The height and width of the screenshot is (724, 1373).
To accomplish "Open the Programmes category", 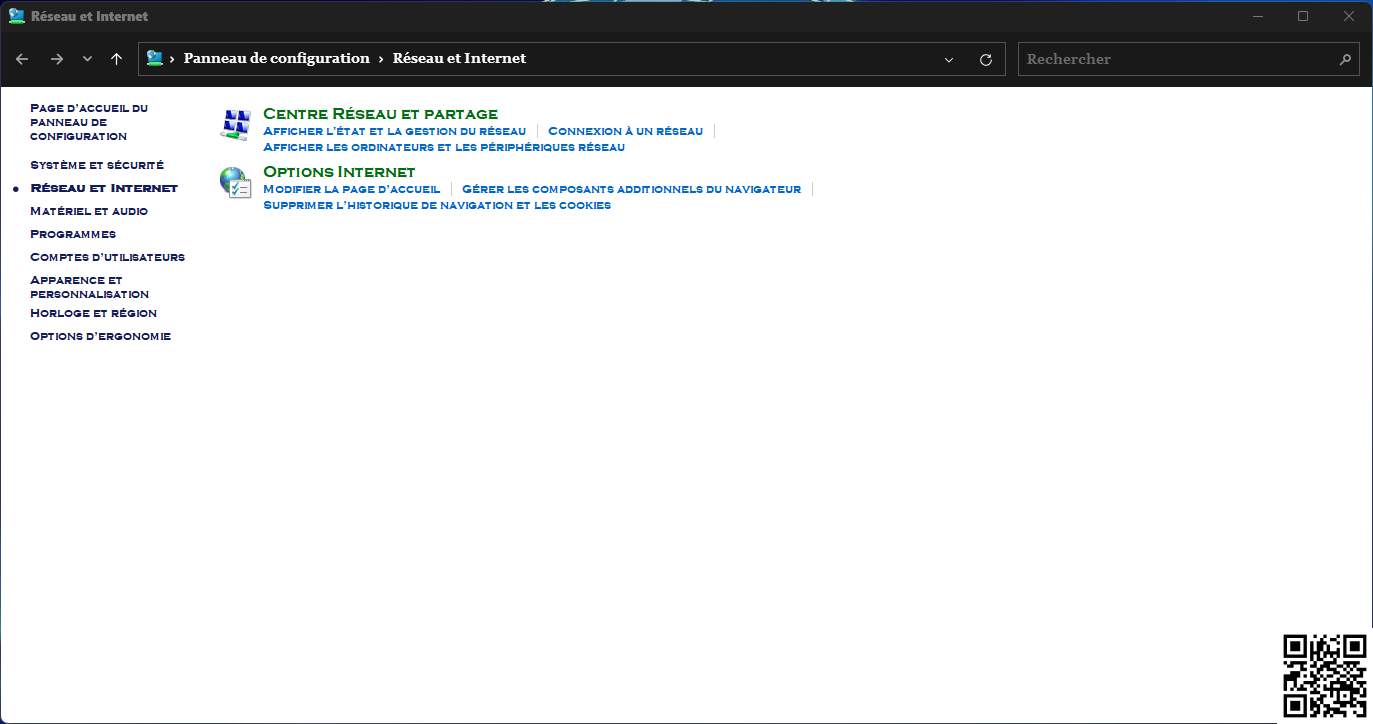I will (73, 234).
